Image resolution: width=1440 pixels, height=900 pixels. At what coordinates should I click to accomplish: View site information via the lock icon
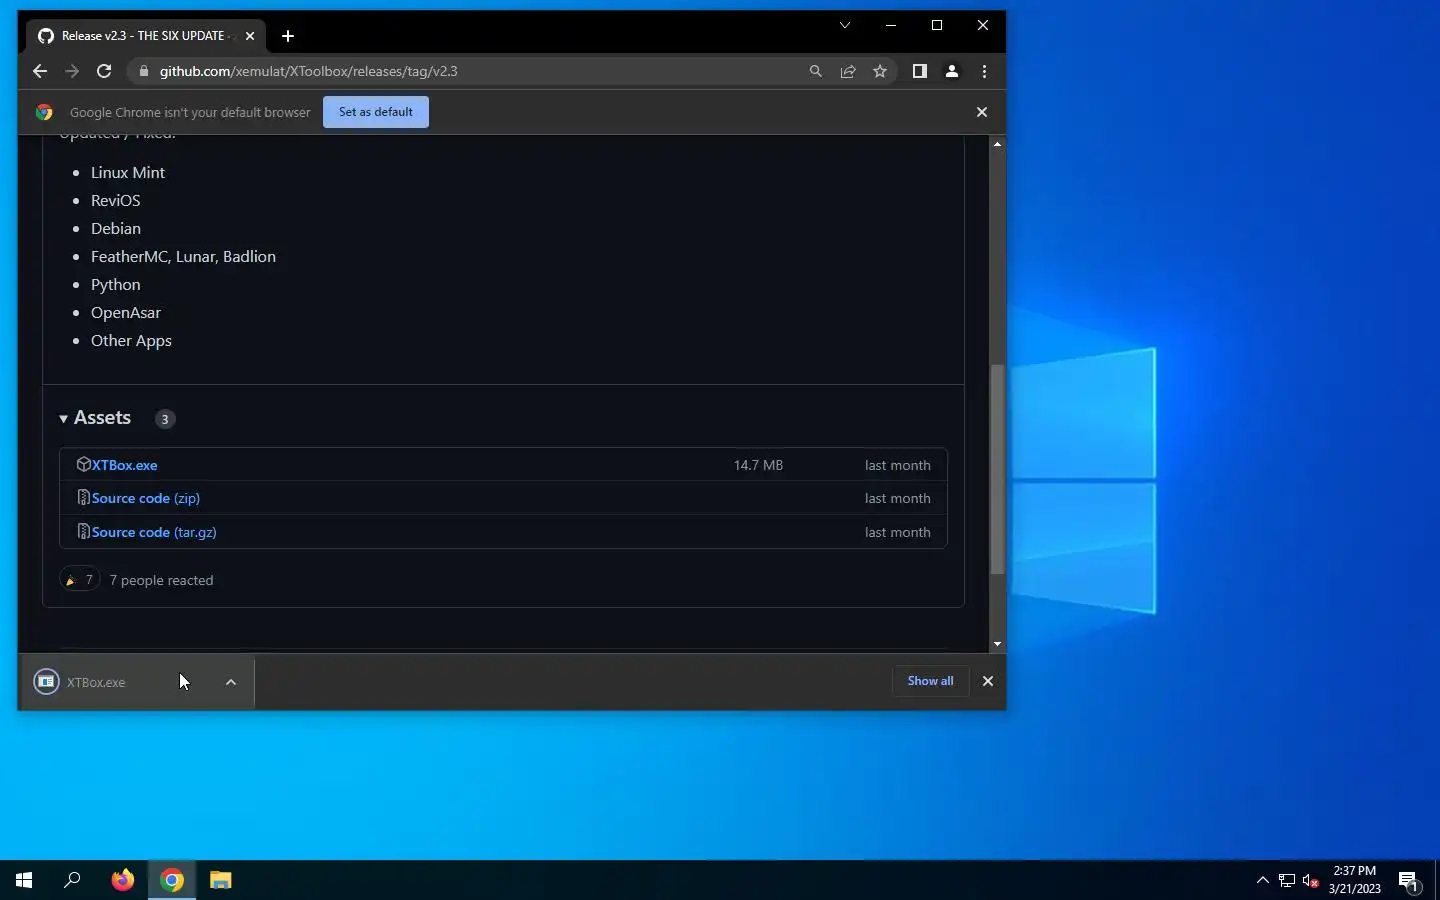144,71
